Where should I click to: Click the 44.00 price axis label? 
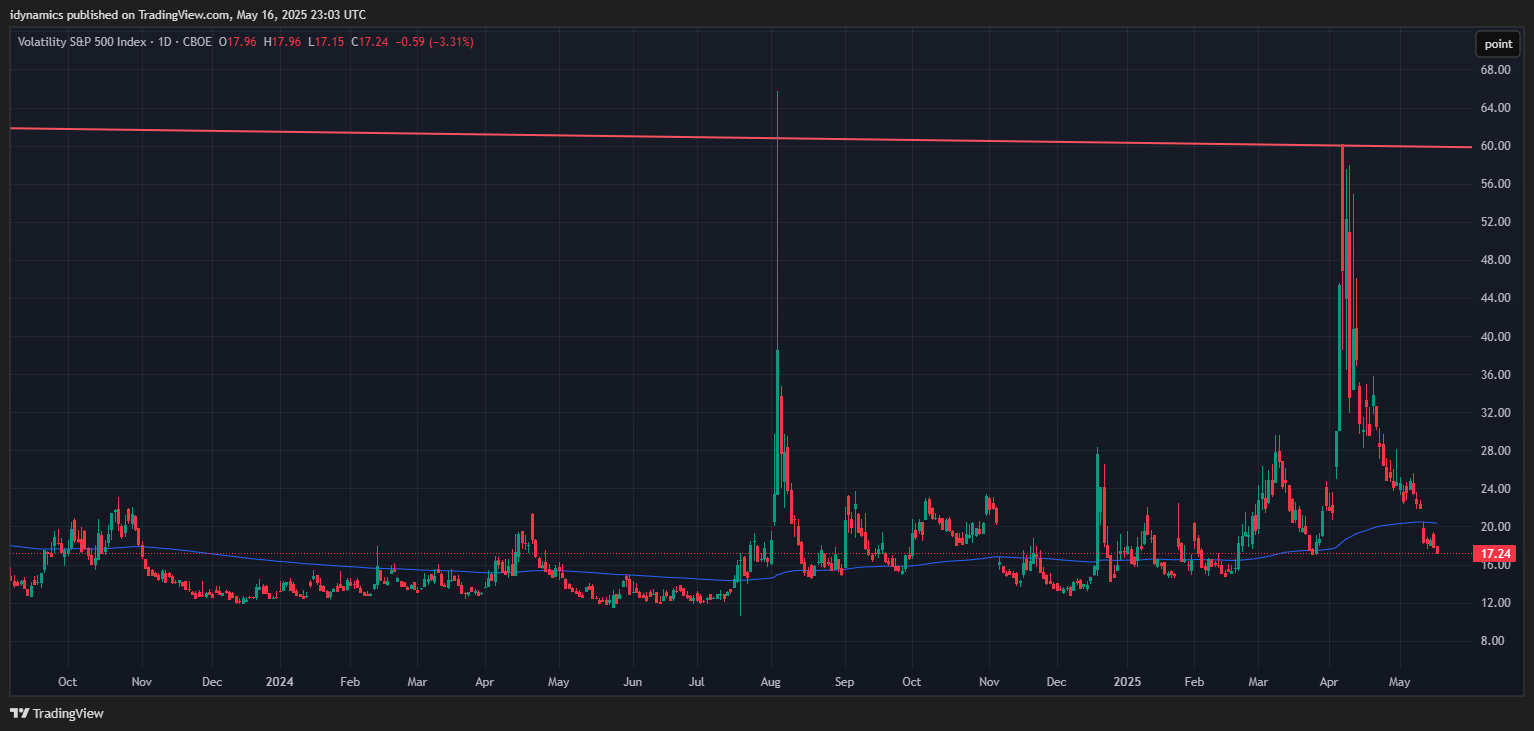pyautogui.click(x=1495, y=298)
